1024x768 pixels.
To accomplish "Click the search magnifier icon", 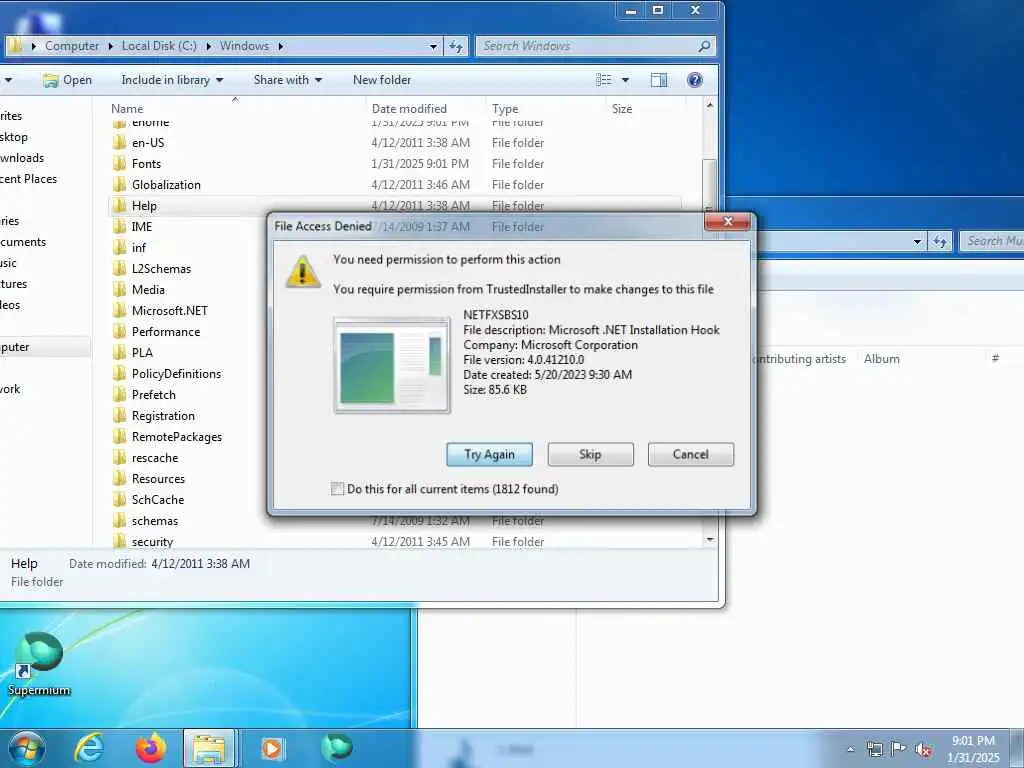I will [x=704, y=46].
